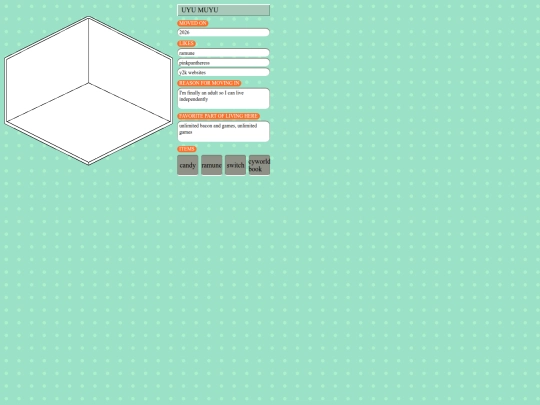Screen dimensions: 540x405
Task: Click the UYU MUYU name field
Action: 224,10
